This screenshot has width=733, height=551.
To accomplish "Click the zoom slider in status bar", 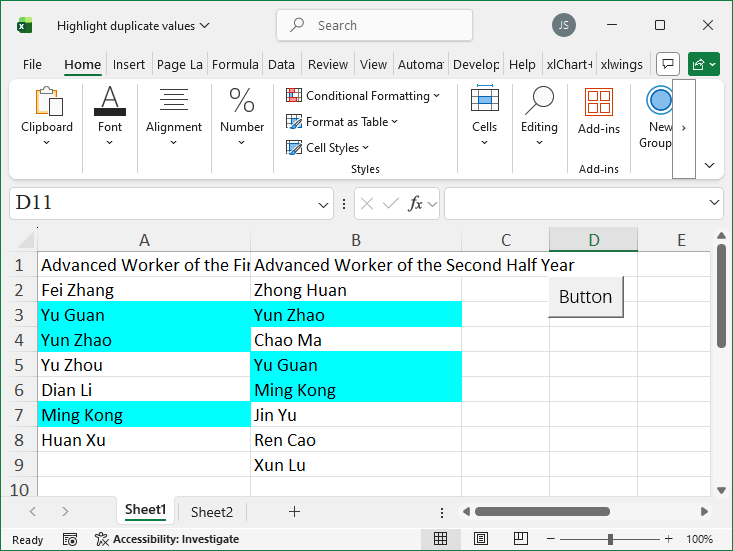I will (x=610, y=539).
